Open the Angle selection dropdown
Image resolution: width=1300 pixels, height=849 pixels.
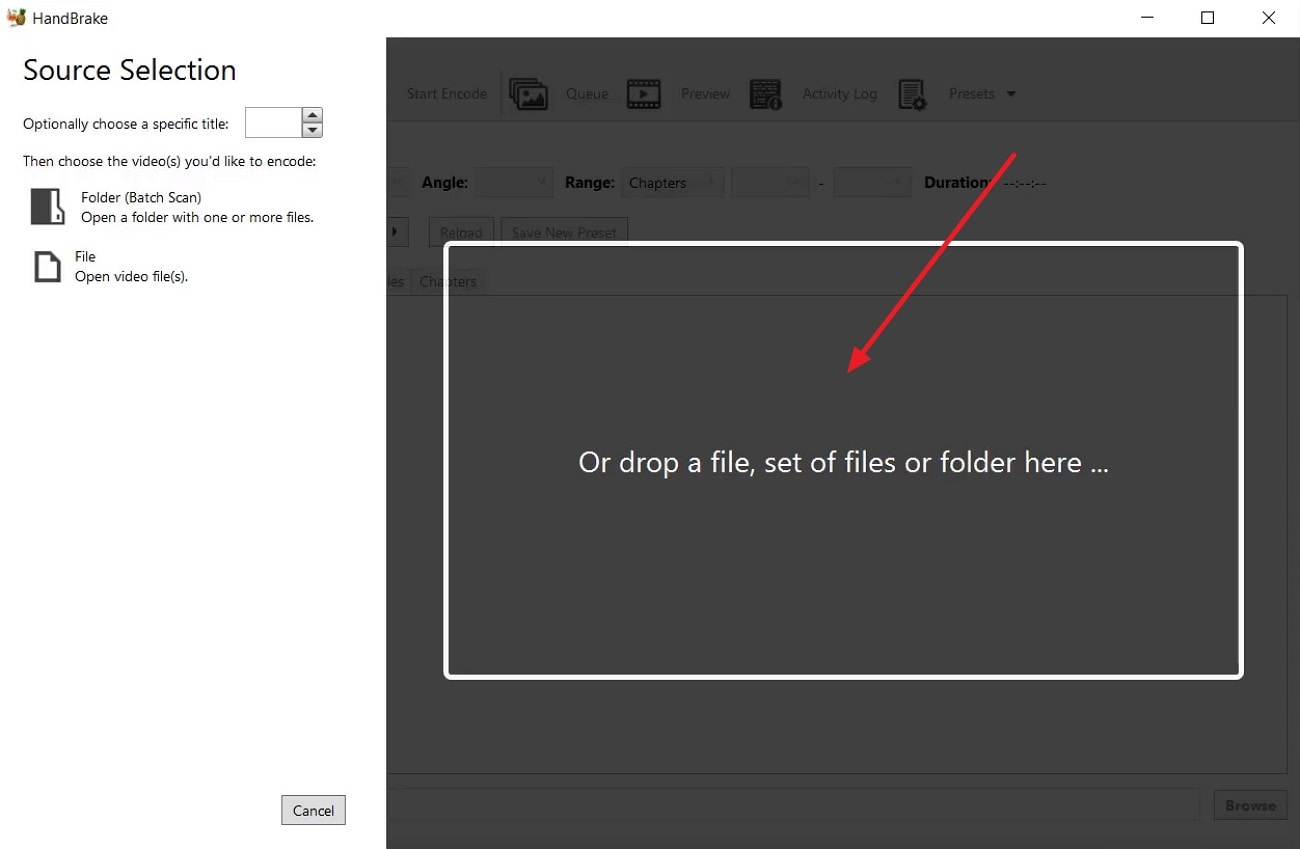[x=513, y=182]
